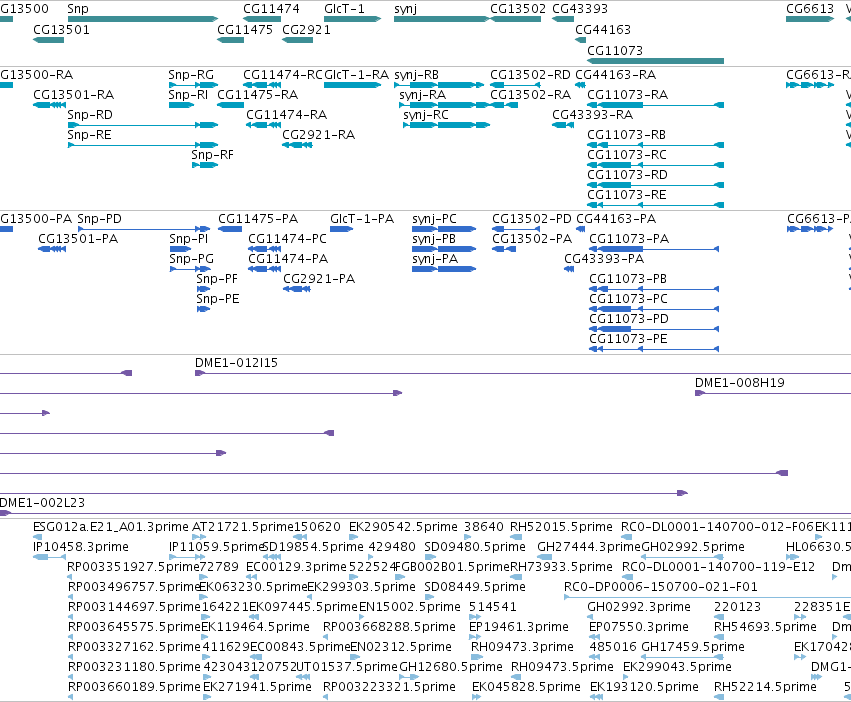Viewport: 851px width, 702px height.
Task: Click the EK299043.5prime EST label
Action: [677, 667]
